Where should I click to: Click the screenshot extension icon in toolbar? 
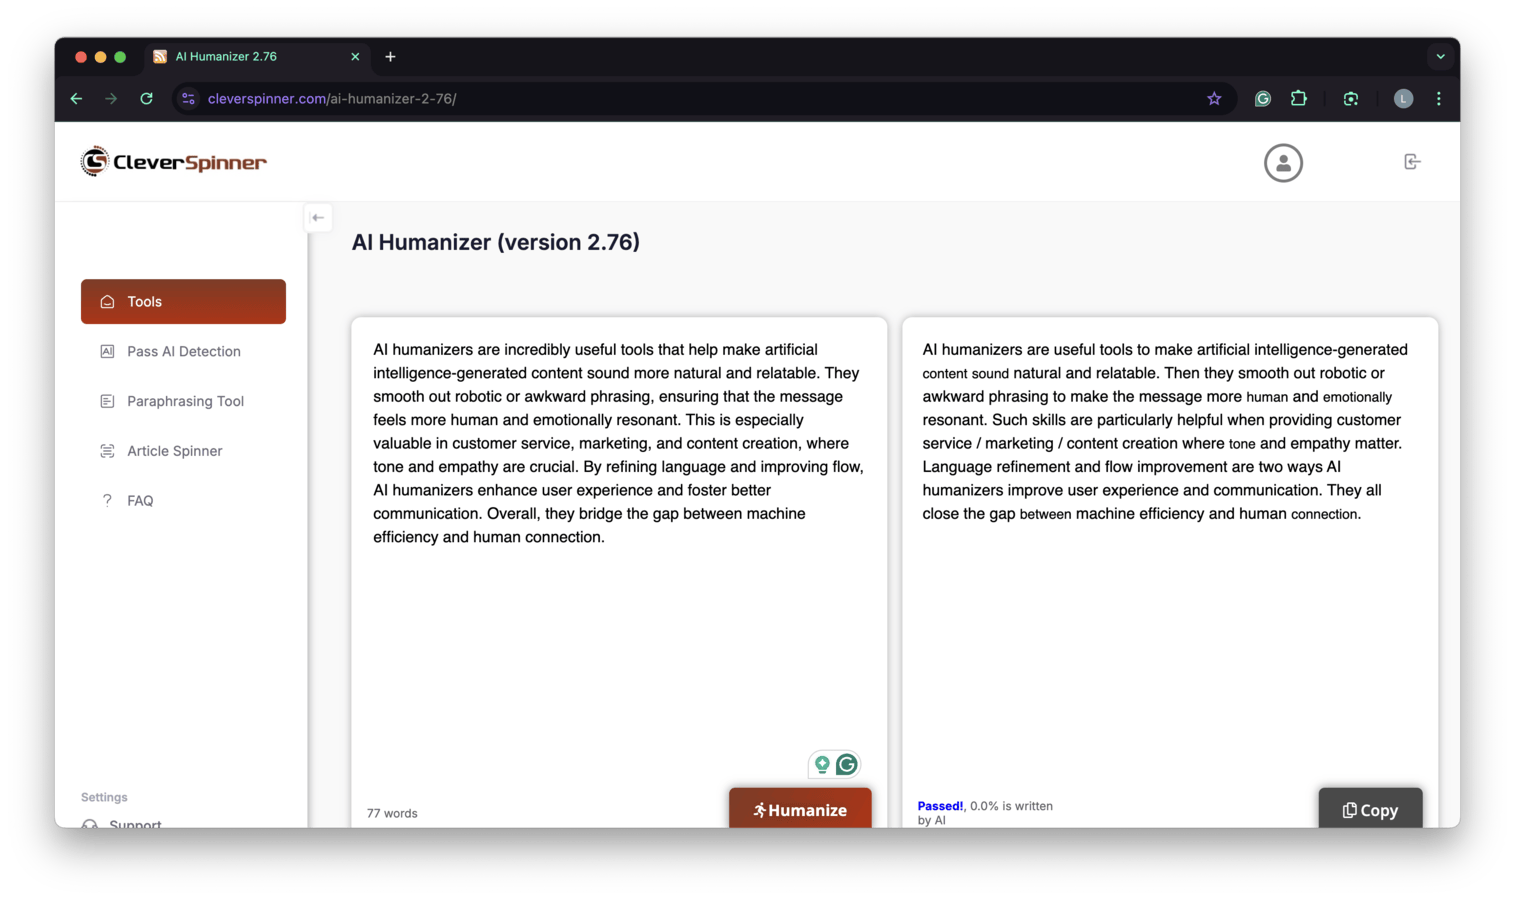point(1351,98)
